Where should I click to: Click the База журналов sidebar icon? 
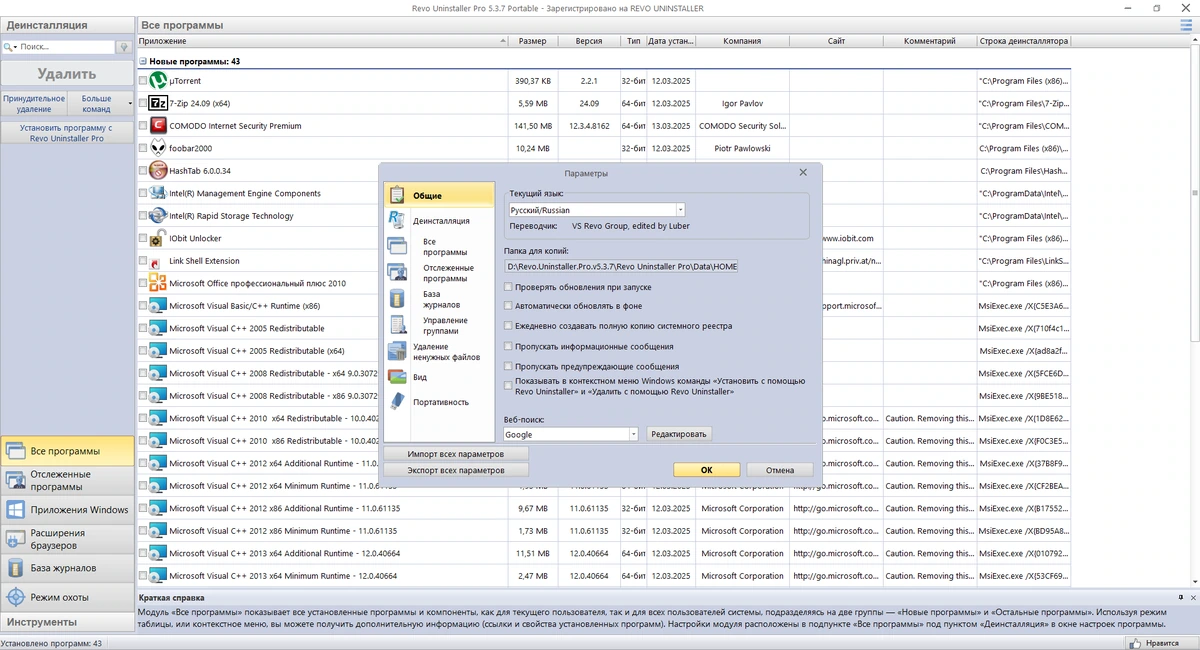pyautogui.click(x=15, y=568)
